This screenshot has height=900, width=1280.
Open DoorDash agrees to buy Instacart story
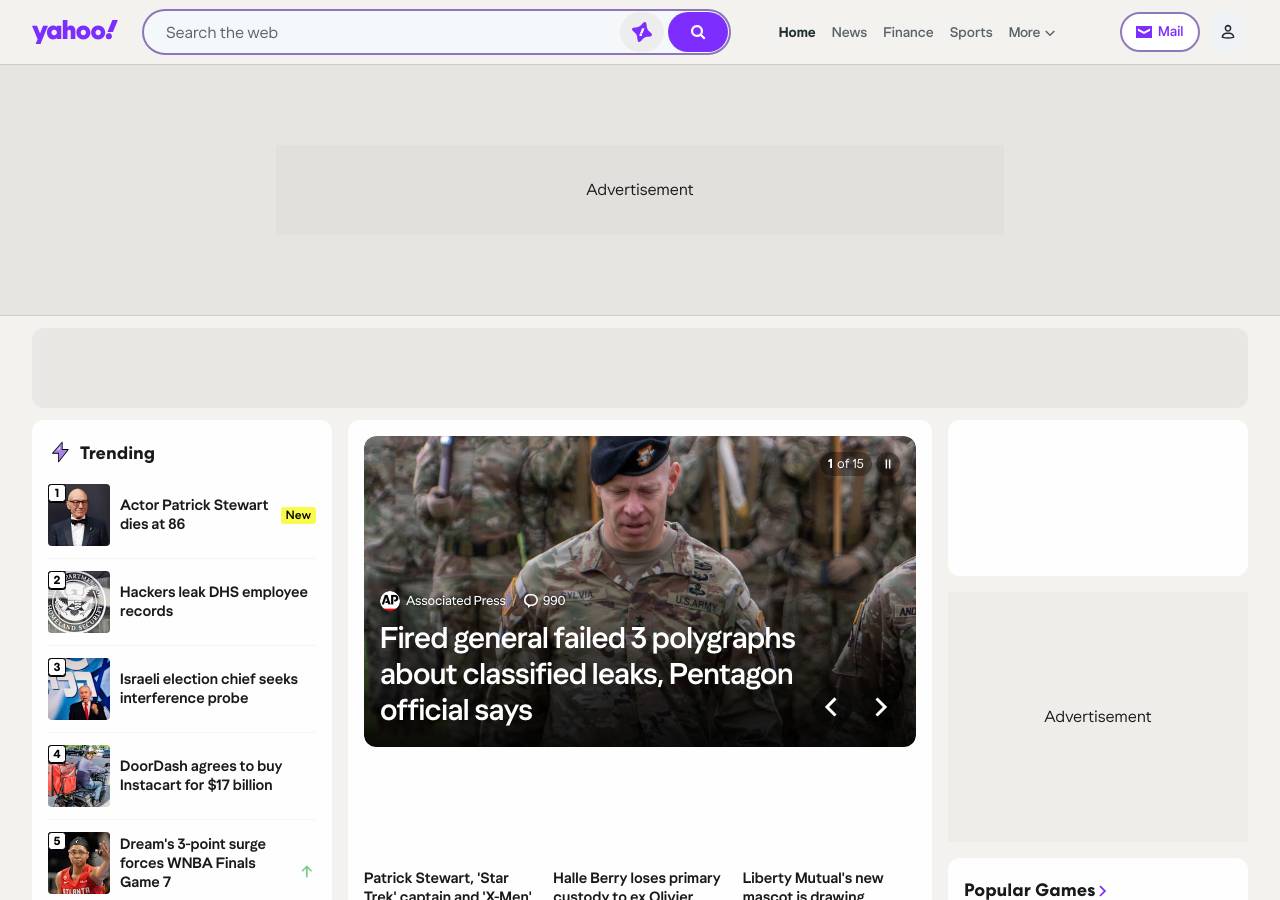(201, 775)
